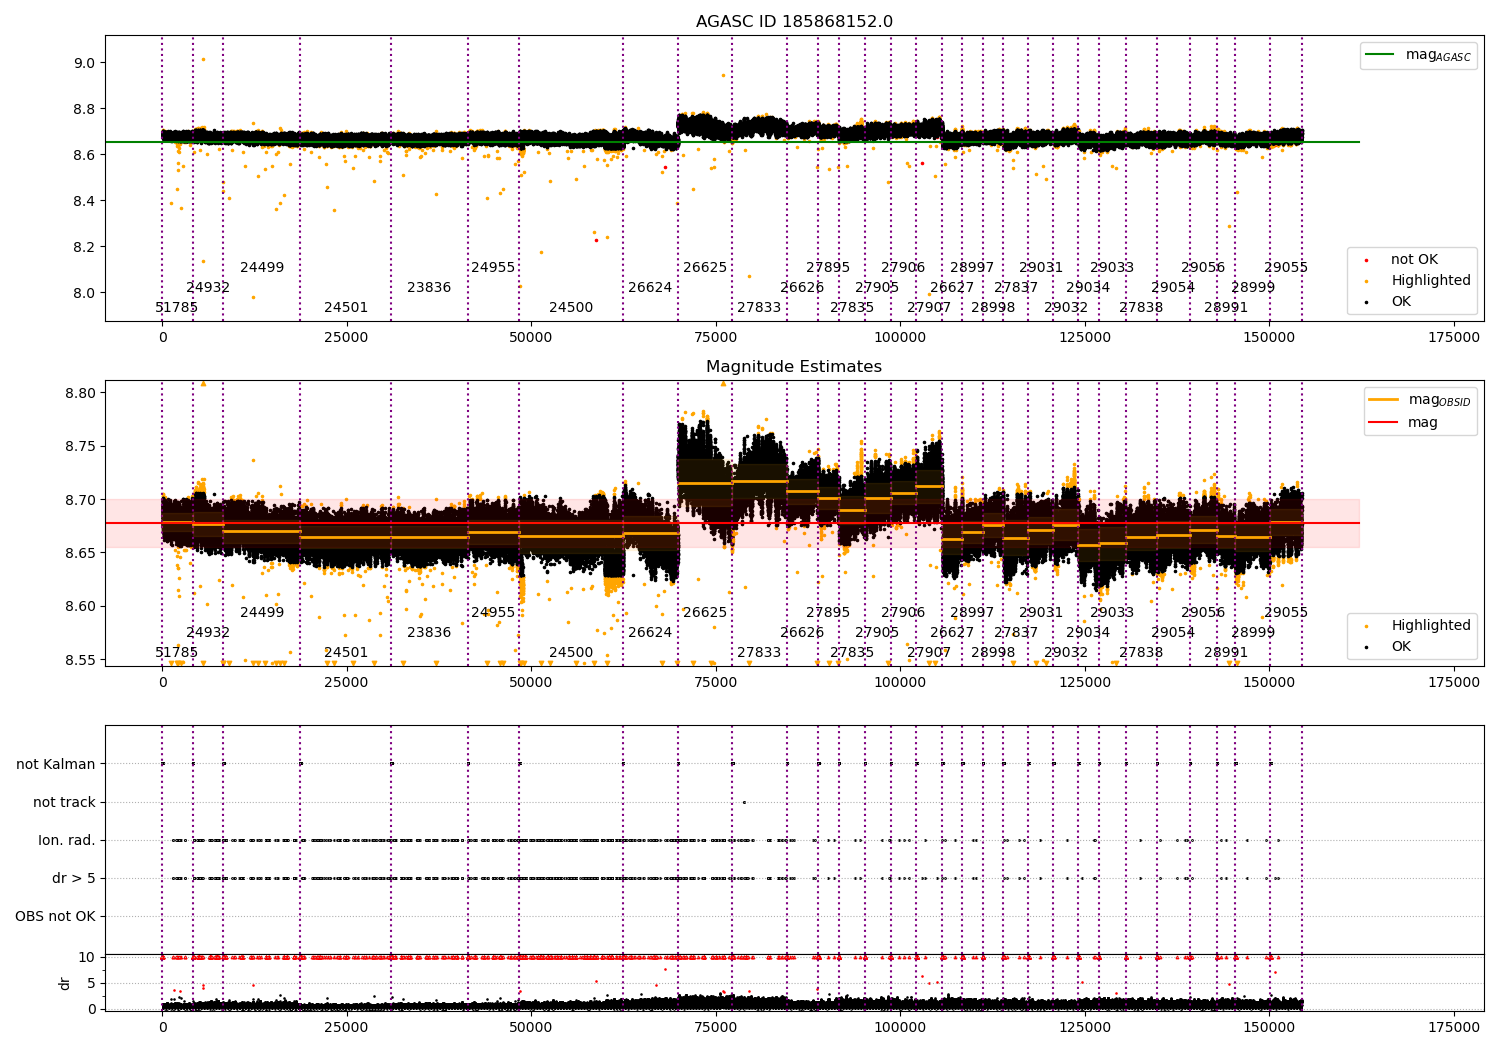Click obsid label 24500 in Magnitude Estimates plot
Screen dimensions: 1500x1050
pyautogui.click(x=571, y=652)
